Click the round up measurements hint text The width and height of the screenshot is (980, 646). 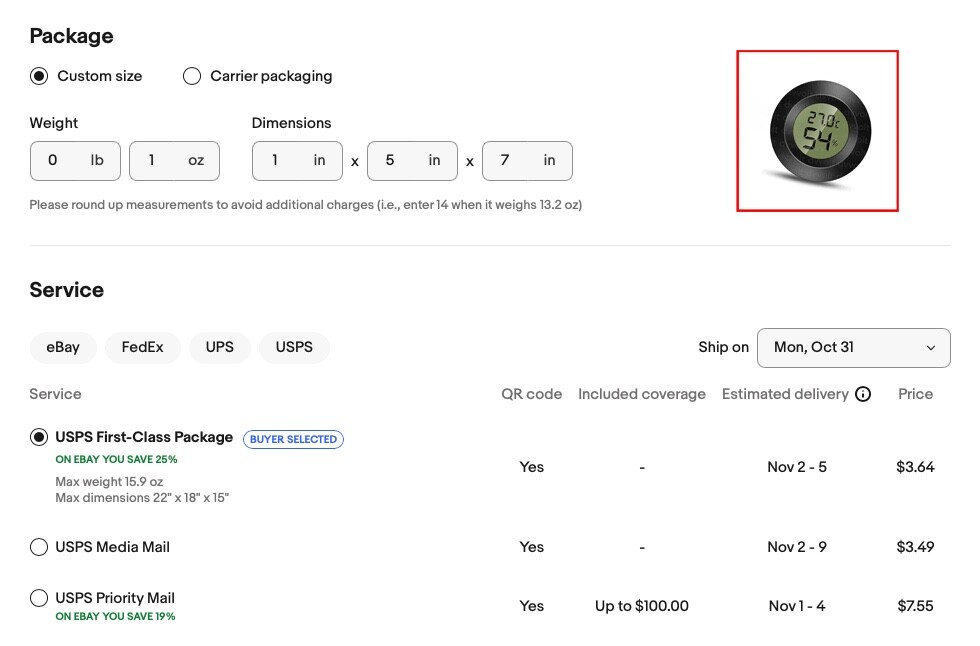[x=306, y=205]
